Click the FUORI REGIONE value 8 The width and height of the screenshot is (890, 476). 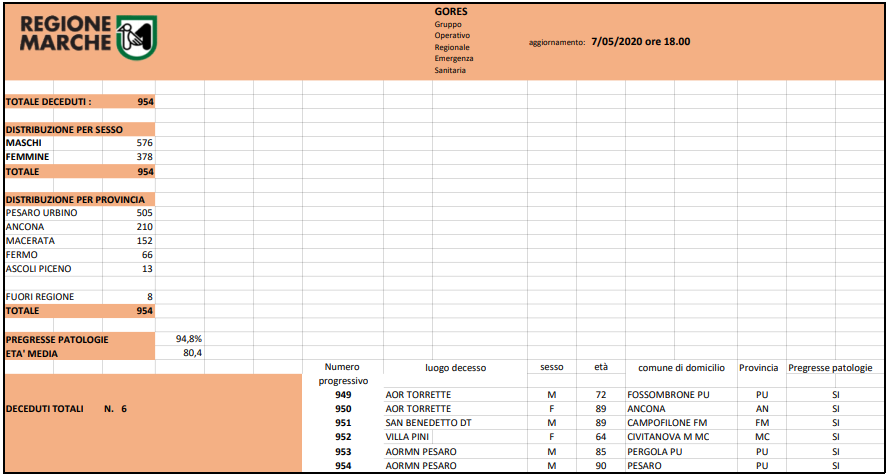(x=150, y=297)
